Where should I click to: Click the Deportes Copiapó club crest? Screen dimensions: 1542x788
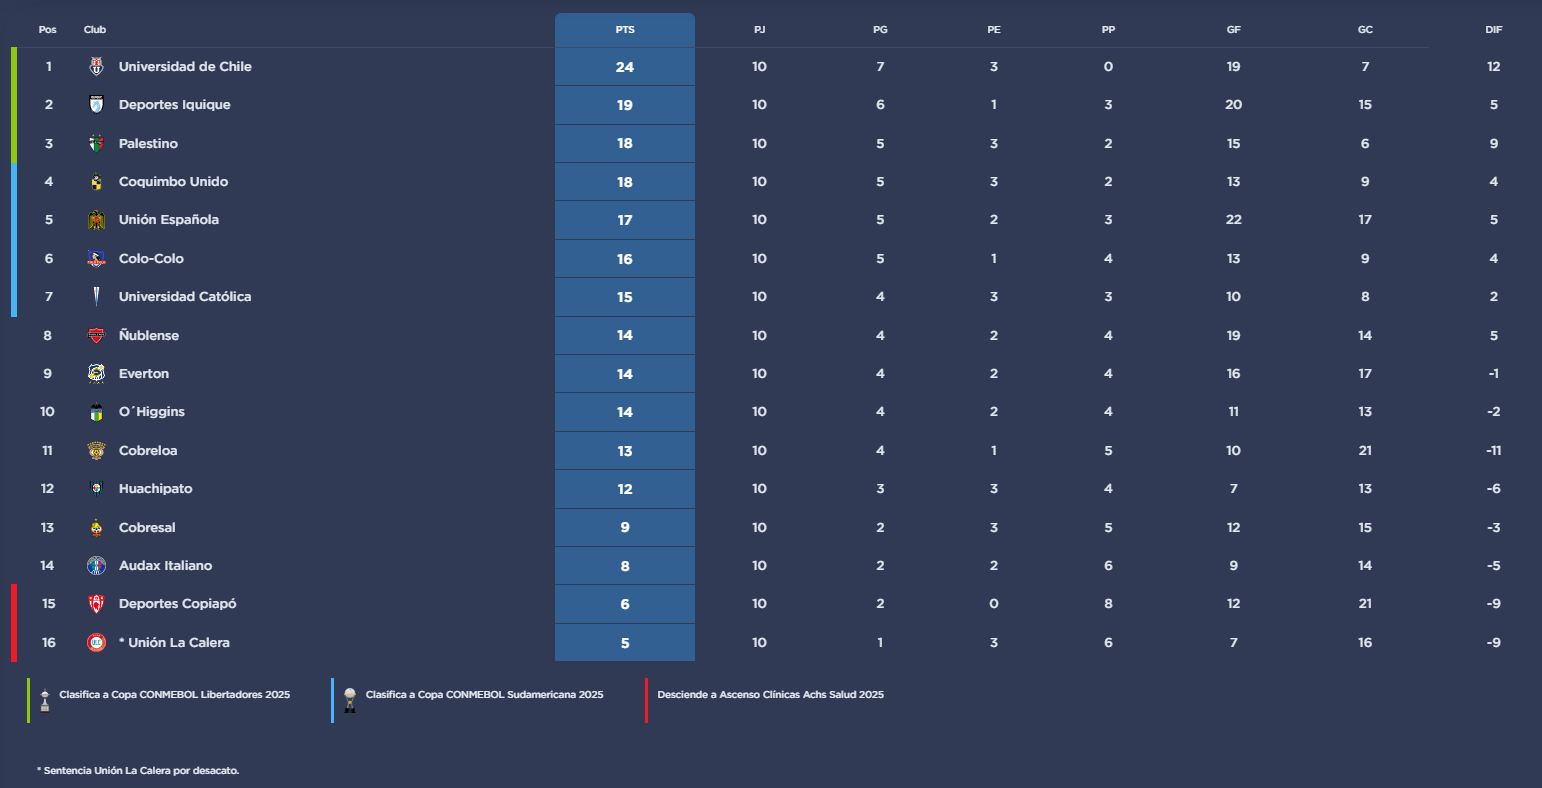(x=96, y=604)
